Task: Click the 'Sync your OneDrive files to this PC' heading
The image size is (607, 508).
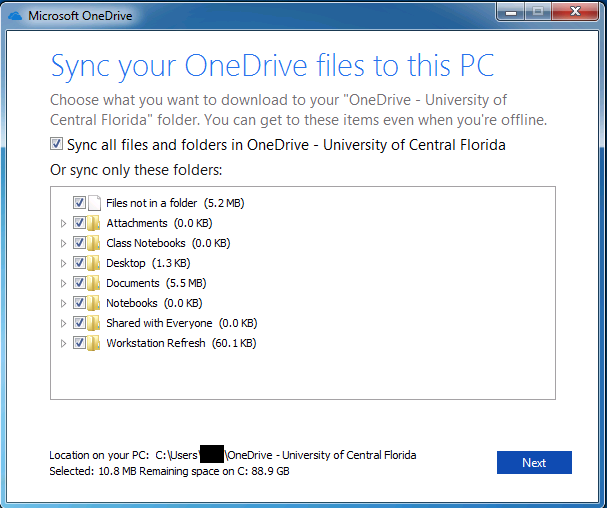Action: 273,66
